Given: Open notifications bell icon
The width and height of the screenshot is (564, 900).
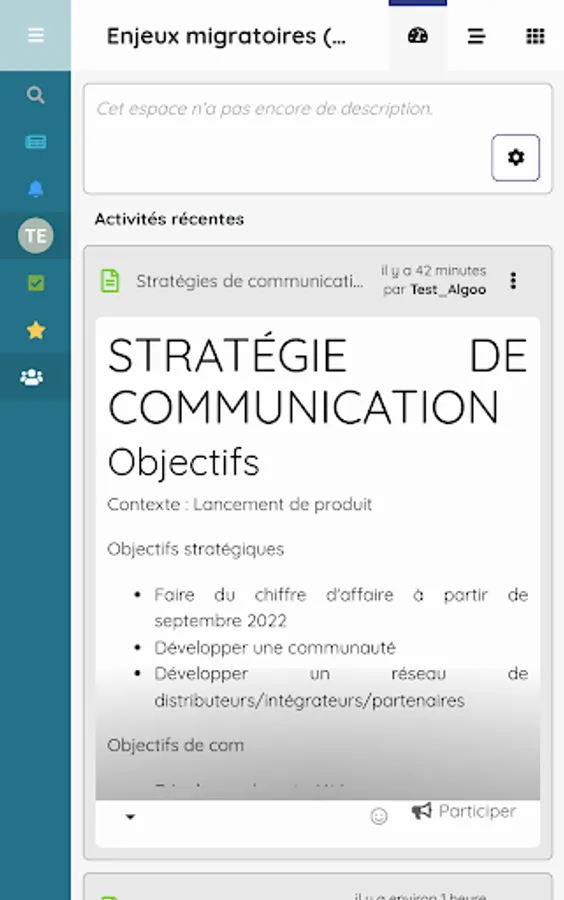Looking at the screenshot, I should [36, 188].
